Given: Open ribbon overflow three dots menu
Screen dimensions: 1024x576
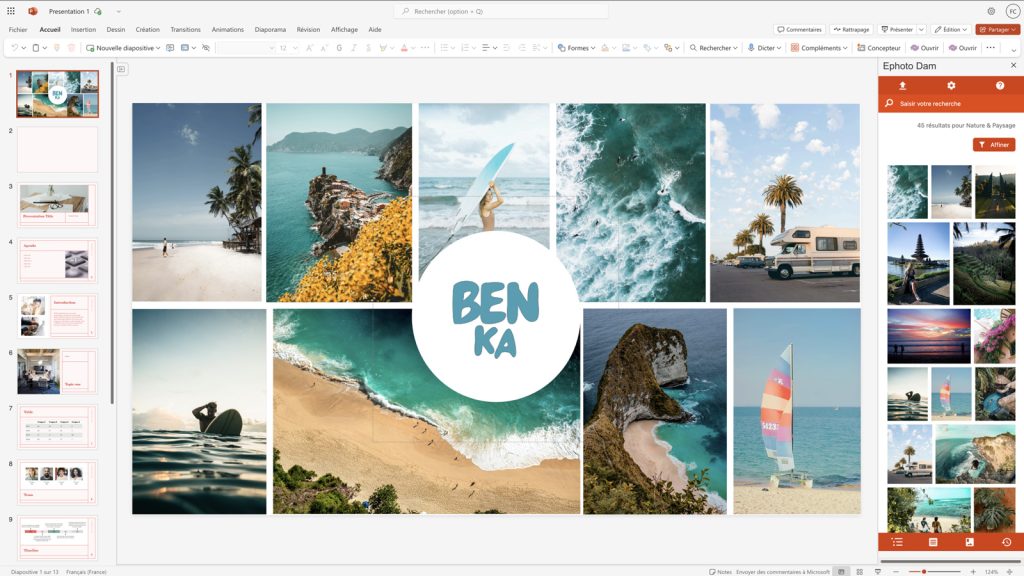Looking at the screenshot, I should [991, 48].
